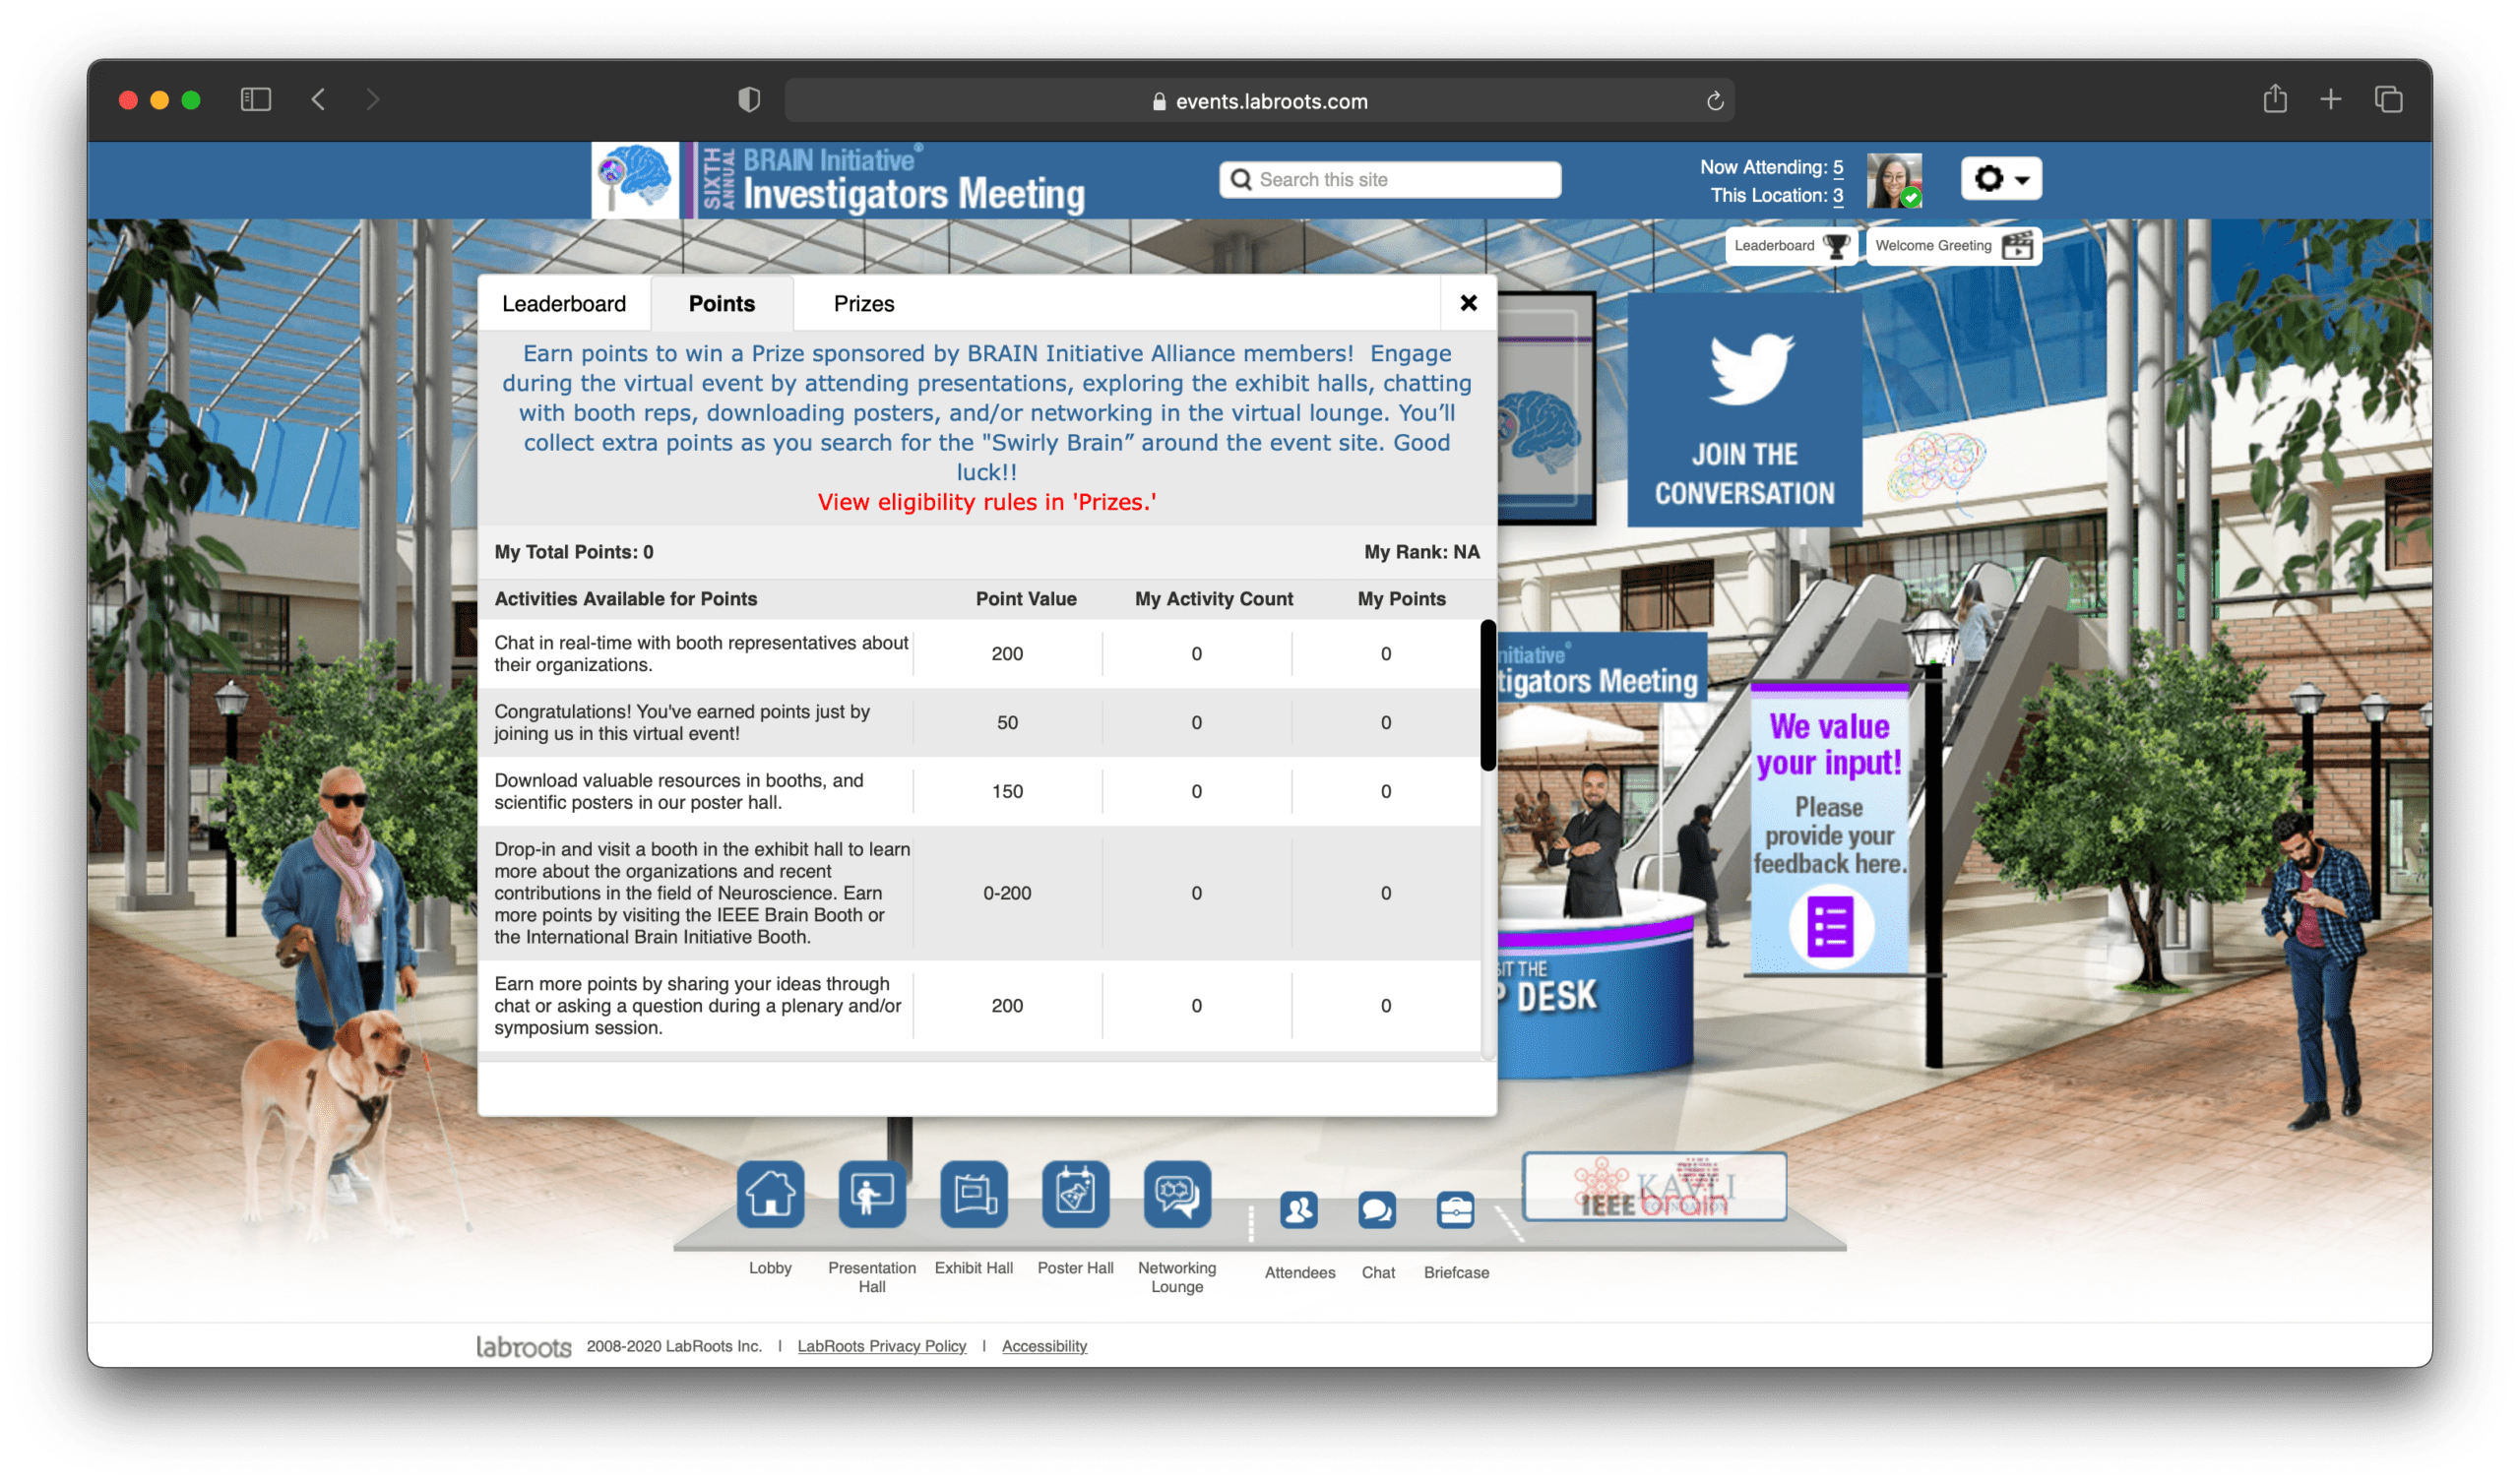Click the 'Drop-in and visit a booth' row
The image size is (2520, 1483).
pos(979,893)
